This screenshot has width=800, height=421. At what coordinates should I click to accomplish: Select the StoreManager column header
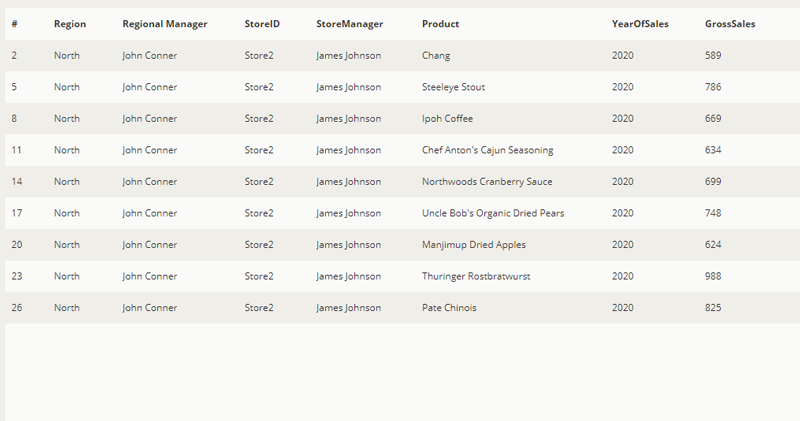click(x=349, y=24)
